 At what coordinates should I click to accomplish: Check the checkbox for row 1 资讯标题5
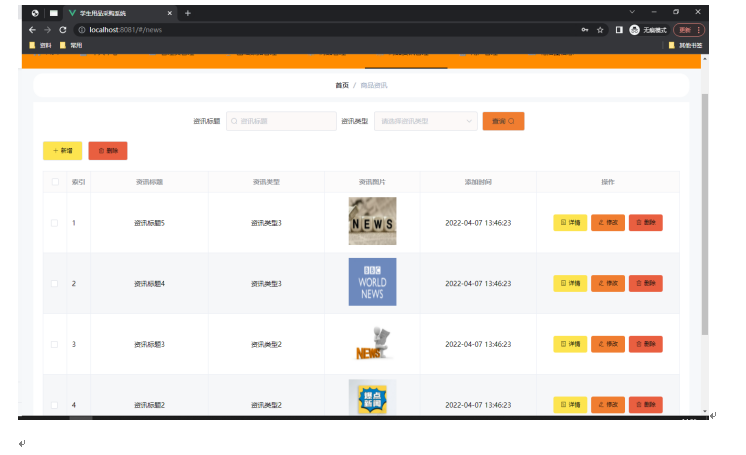coord(54,223)
